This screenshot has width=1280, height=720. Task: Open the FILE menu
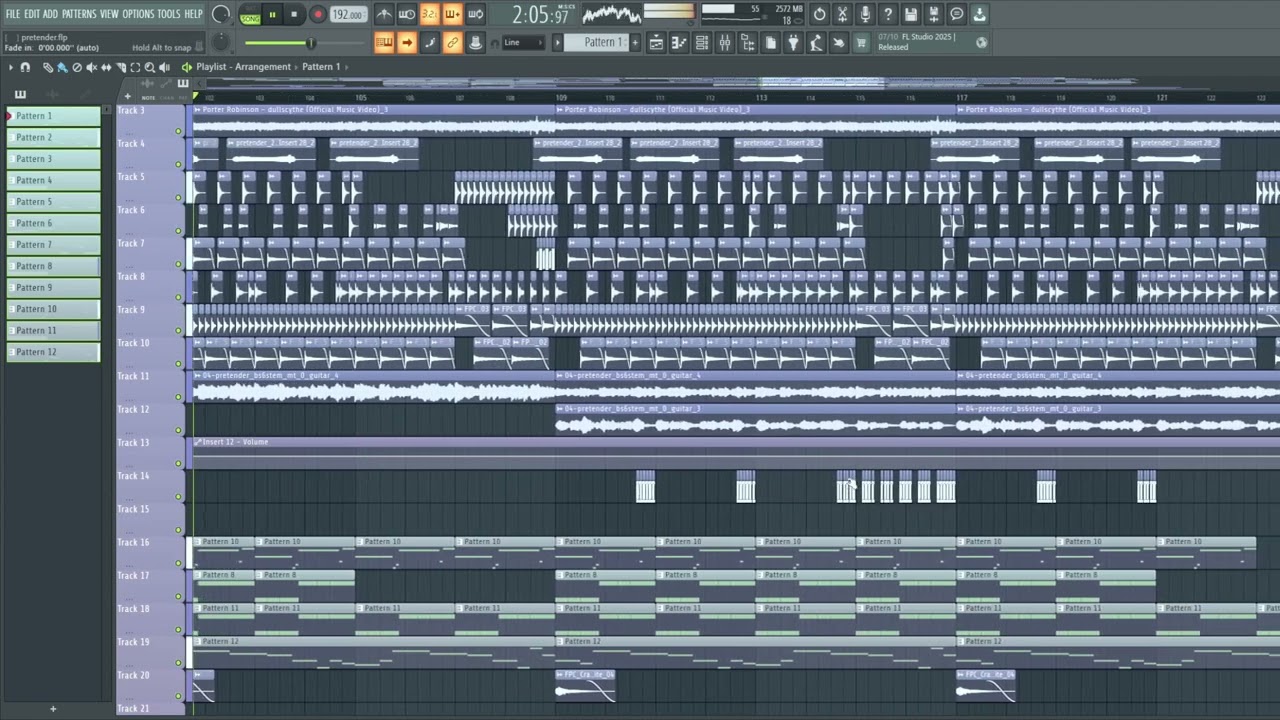coord(13,14)
